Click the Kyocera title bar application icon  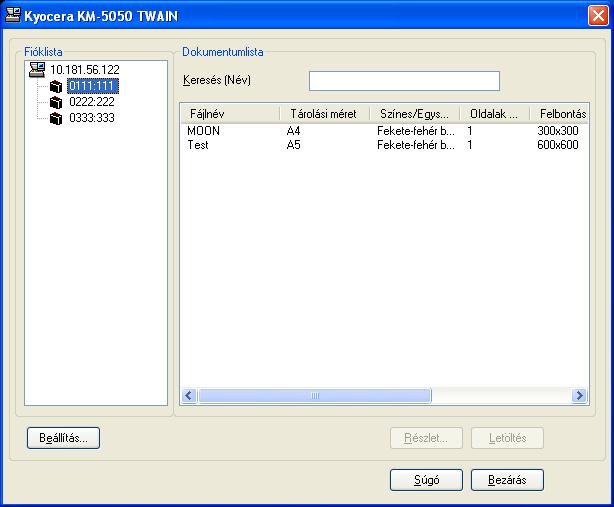click(x=13, y=16)
